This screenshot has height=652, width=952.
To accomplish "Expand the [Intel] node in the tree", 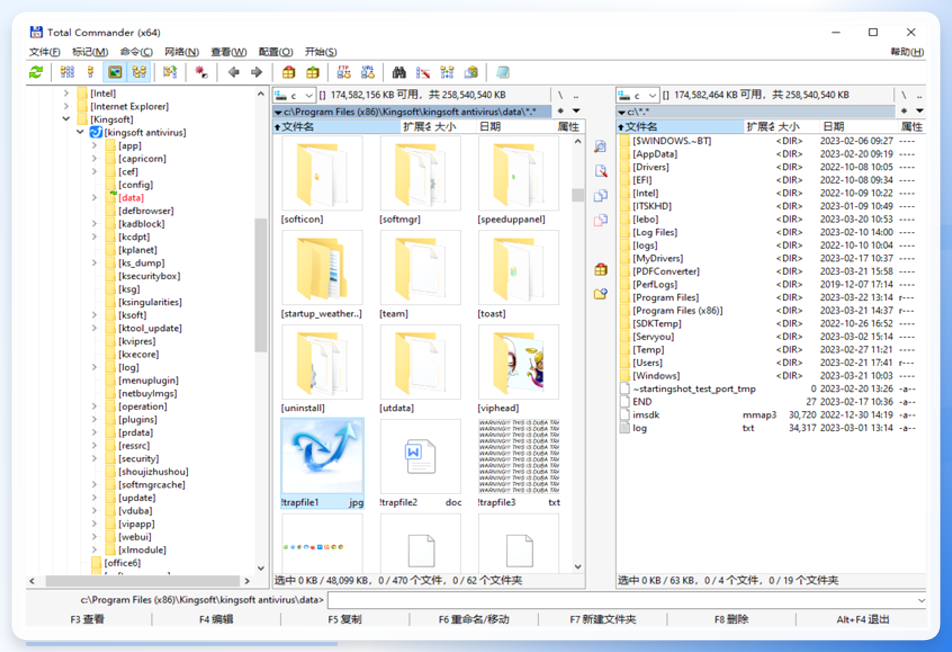I will (x=66, y=93).
